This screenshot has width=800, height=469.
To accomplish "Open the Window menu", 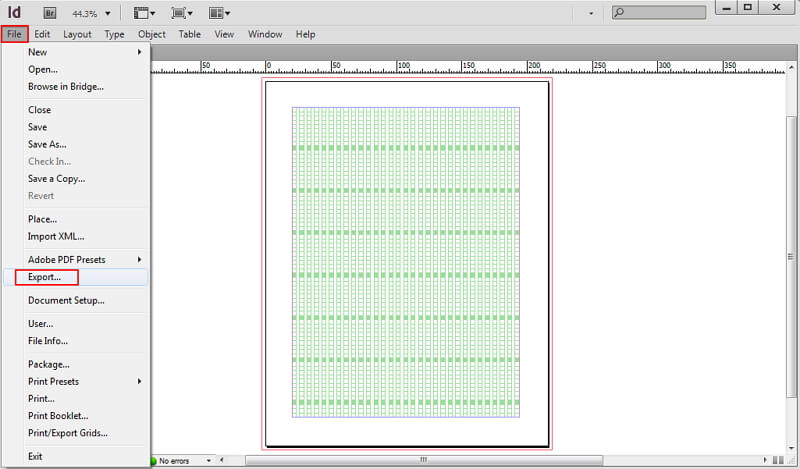I will point(265,34).
